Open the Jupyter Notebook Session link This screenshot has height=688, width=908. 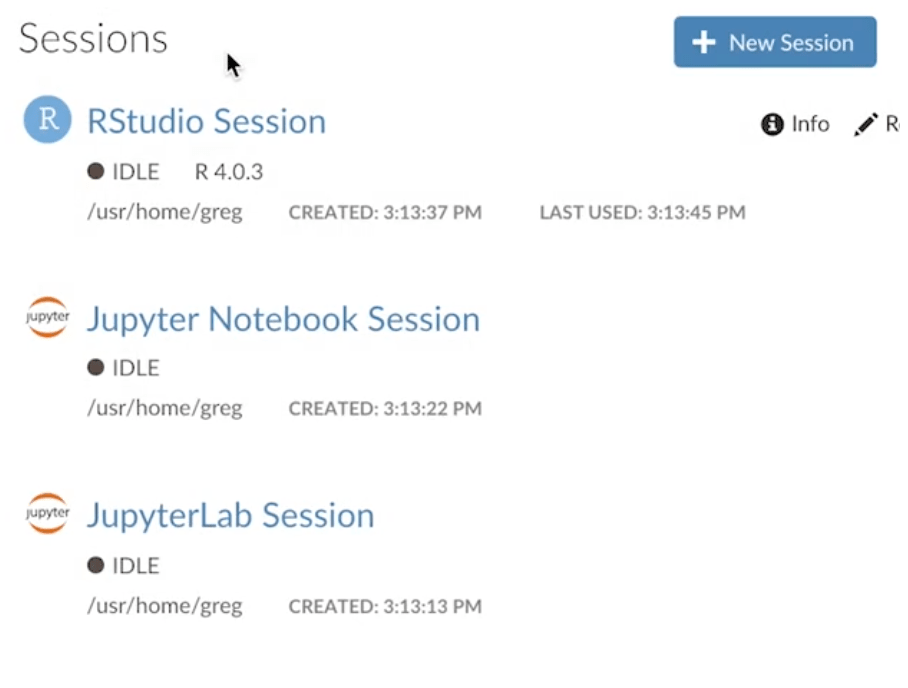[283, 319]
